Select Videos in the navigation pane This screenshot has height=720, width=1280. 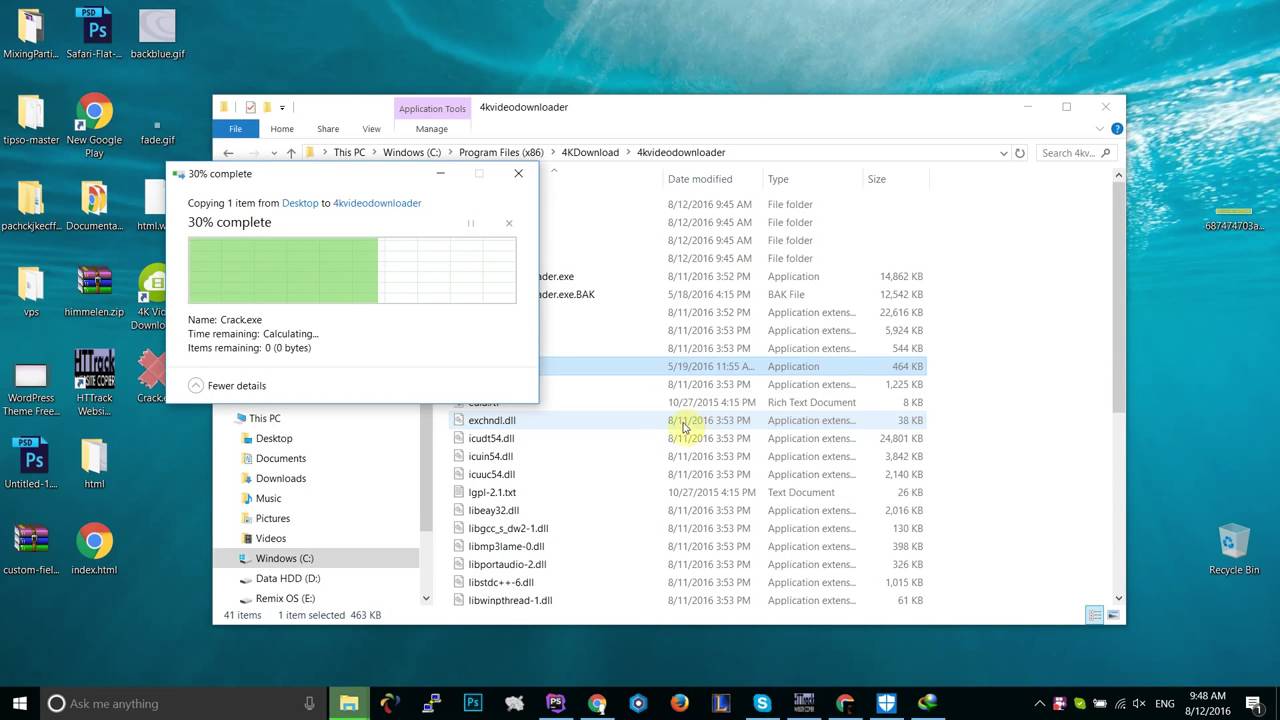pos(270,538)
